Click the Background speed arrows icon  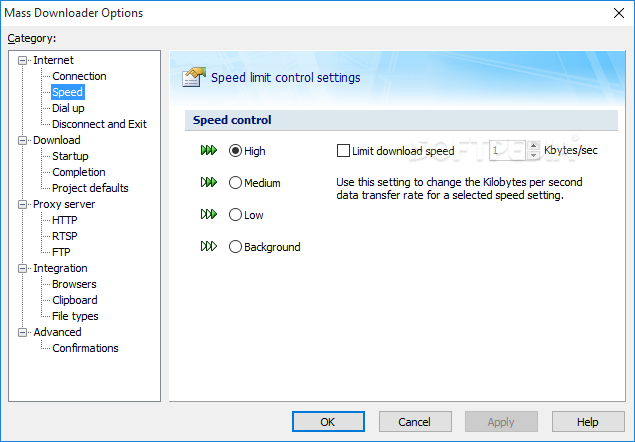[x=208, y=246]
